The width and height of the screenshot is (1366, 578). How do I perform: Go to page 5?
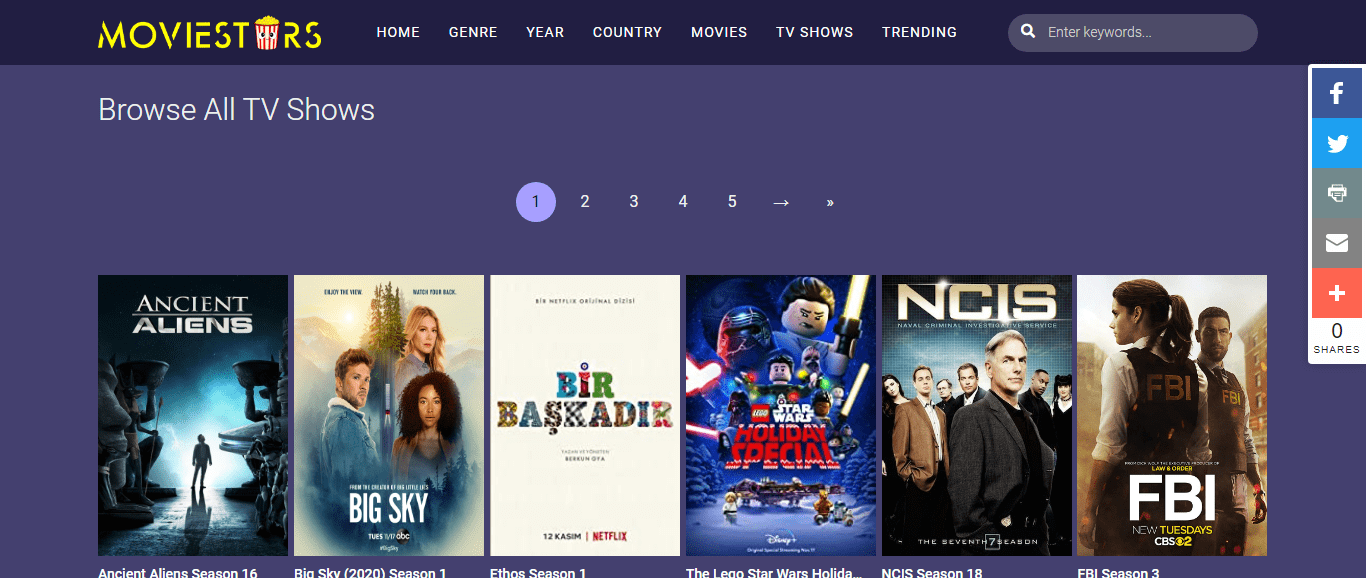tap(732, 202)
